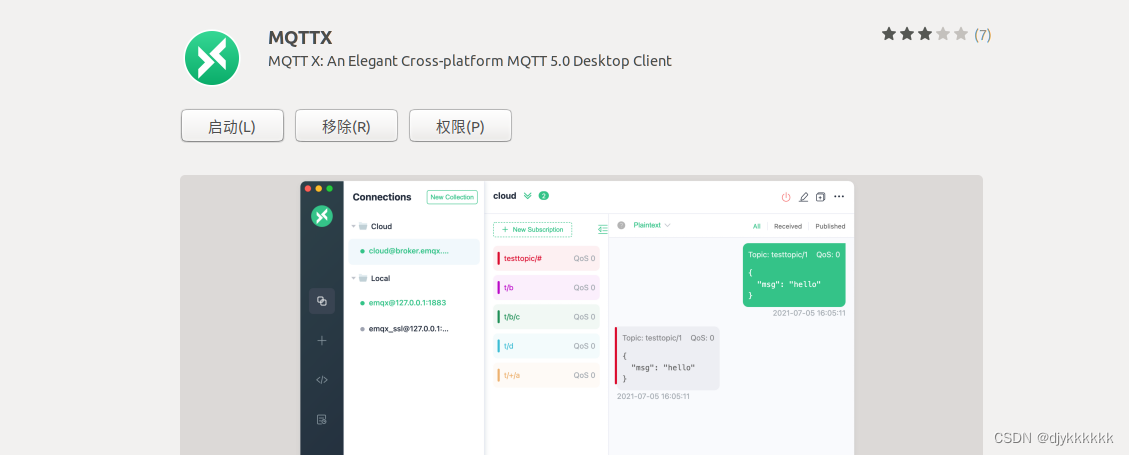Click the star rating with (7) reviews
This screenshot has width=1129, height=455.
(x=936, y=34)
